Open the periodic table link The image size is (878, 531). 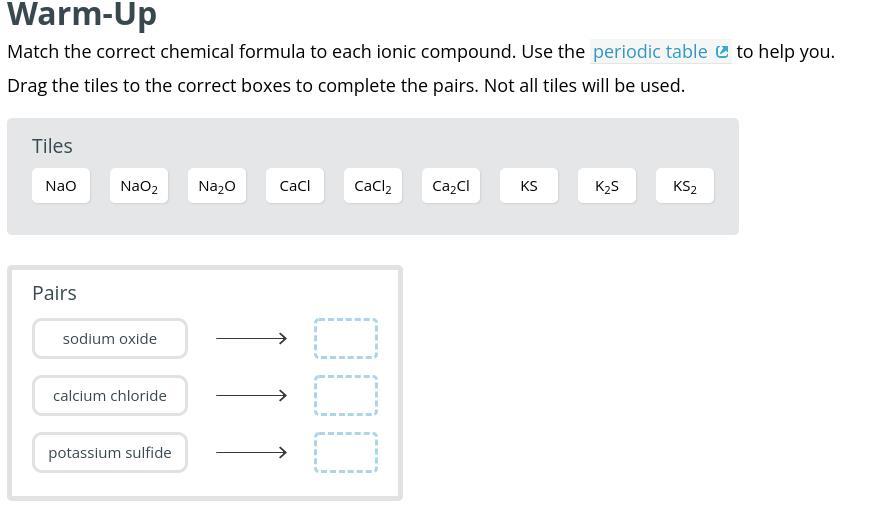649,52
